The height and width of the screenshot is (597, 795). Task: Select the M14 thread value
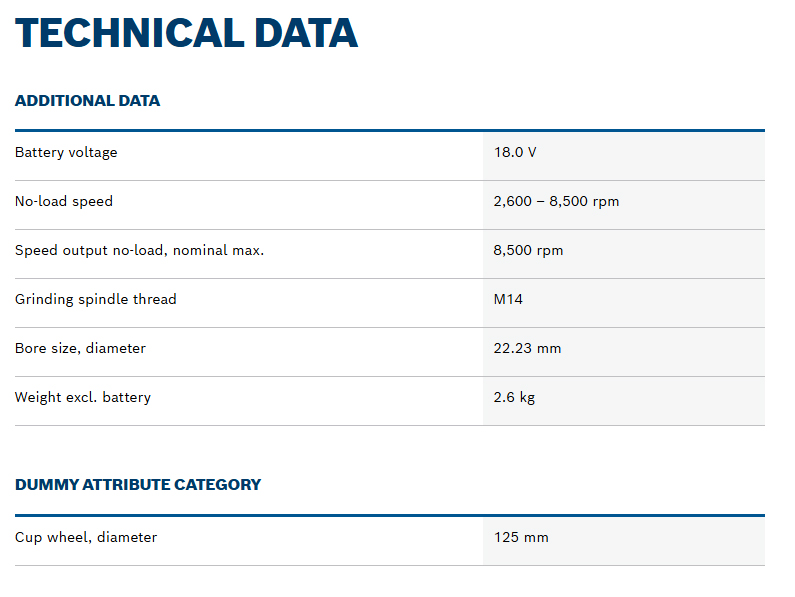(x=508, y=300)
